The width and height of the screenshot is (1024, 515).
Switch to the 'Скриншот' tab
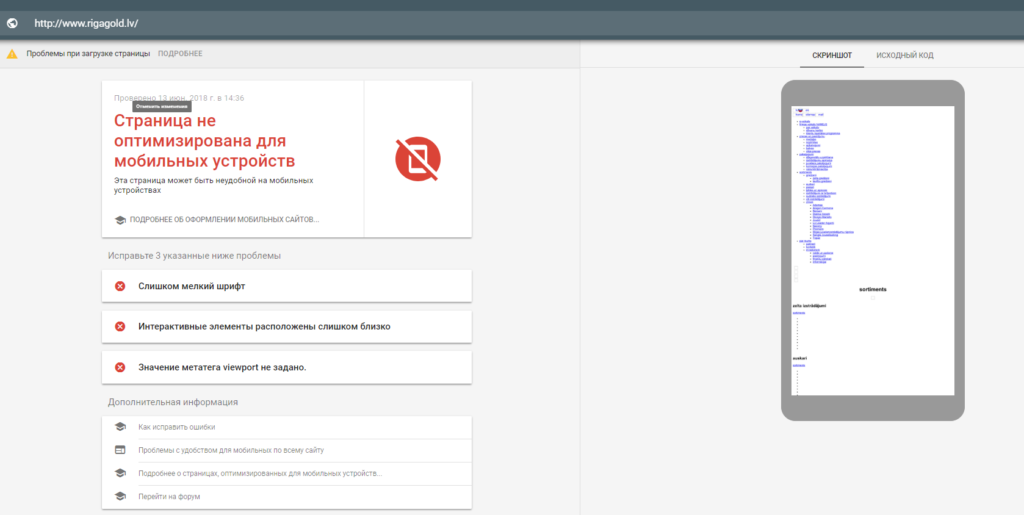coord(831,55)
